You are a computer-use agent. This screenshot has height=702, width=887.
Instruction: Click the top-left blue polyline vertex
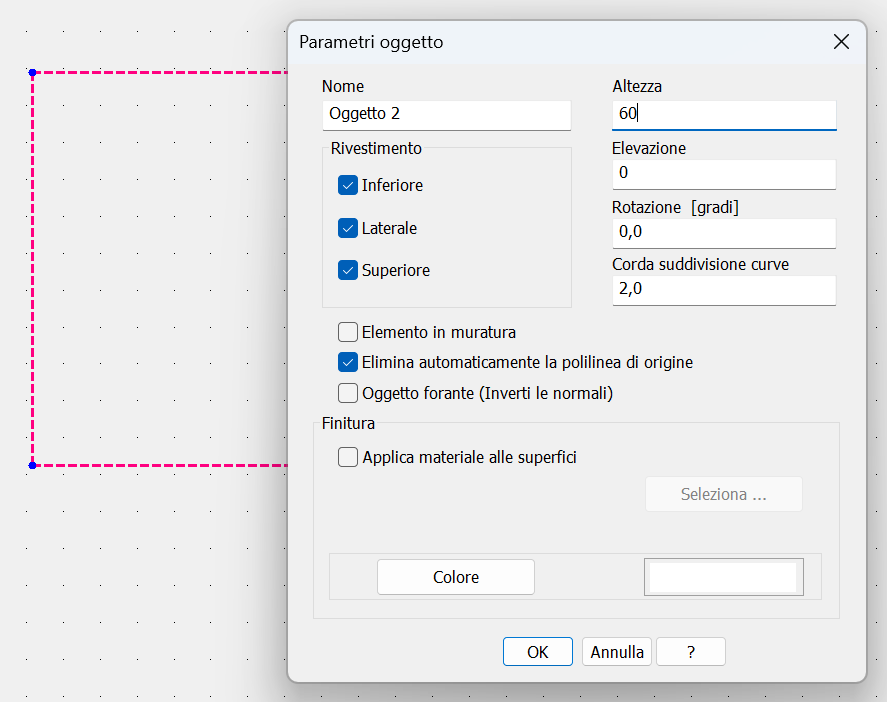click(32, 72)
